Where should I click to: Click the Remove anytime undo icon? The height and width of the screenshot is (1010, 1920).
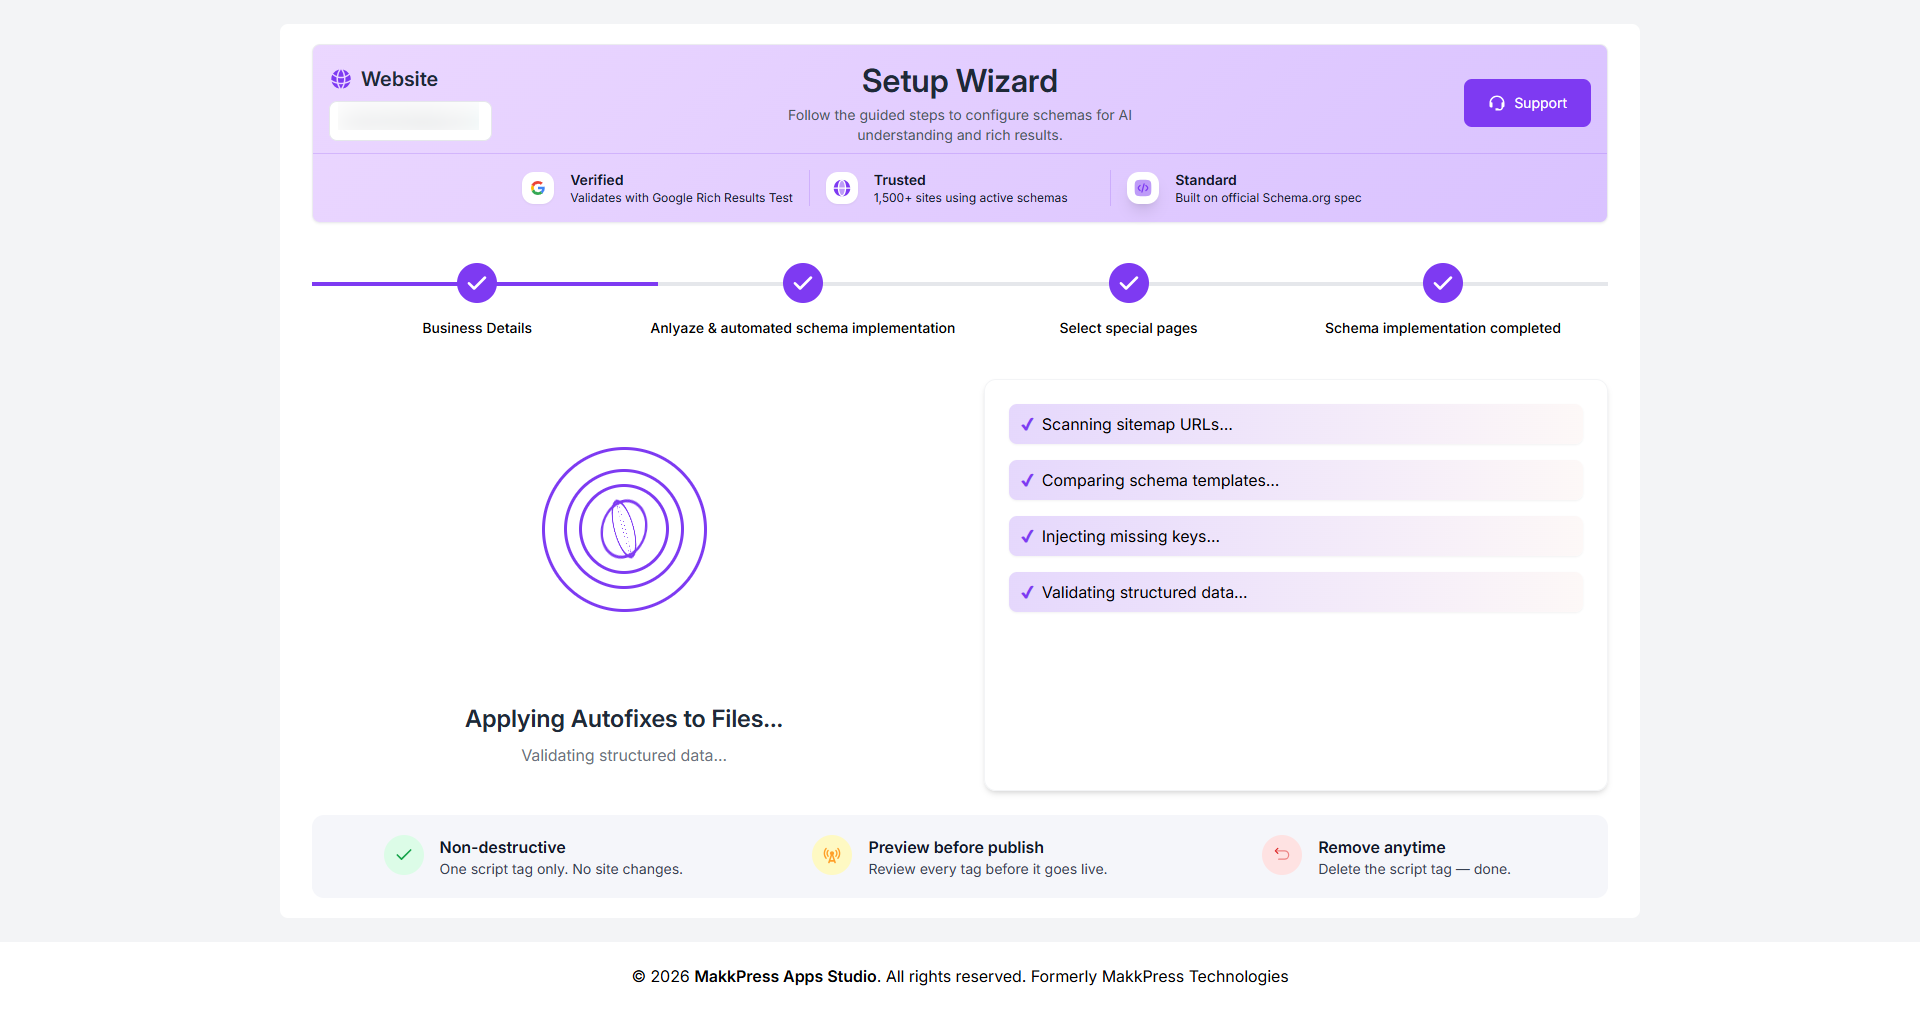pos(1281,855)
